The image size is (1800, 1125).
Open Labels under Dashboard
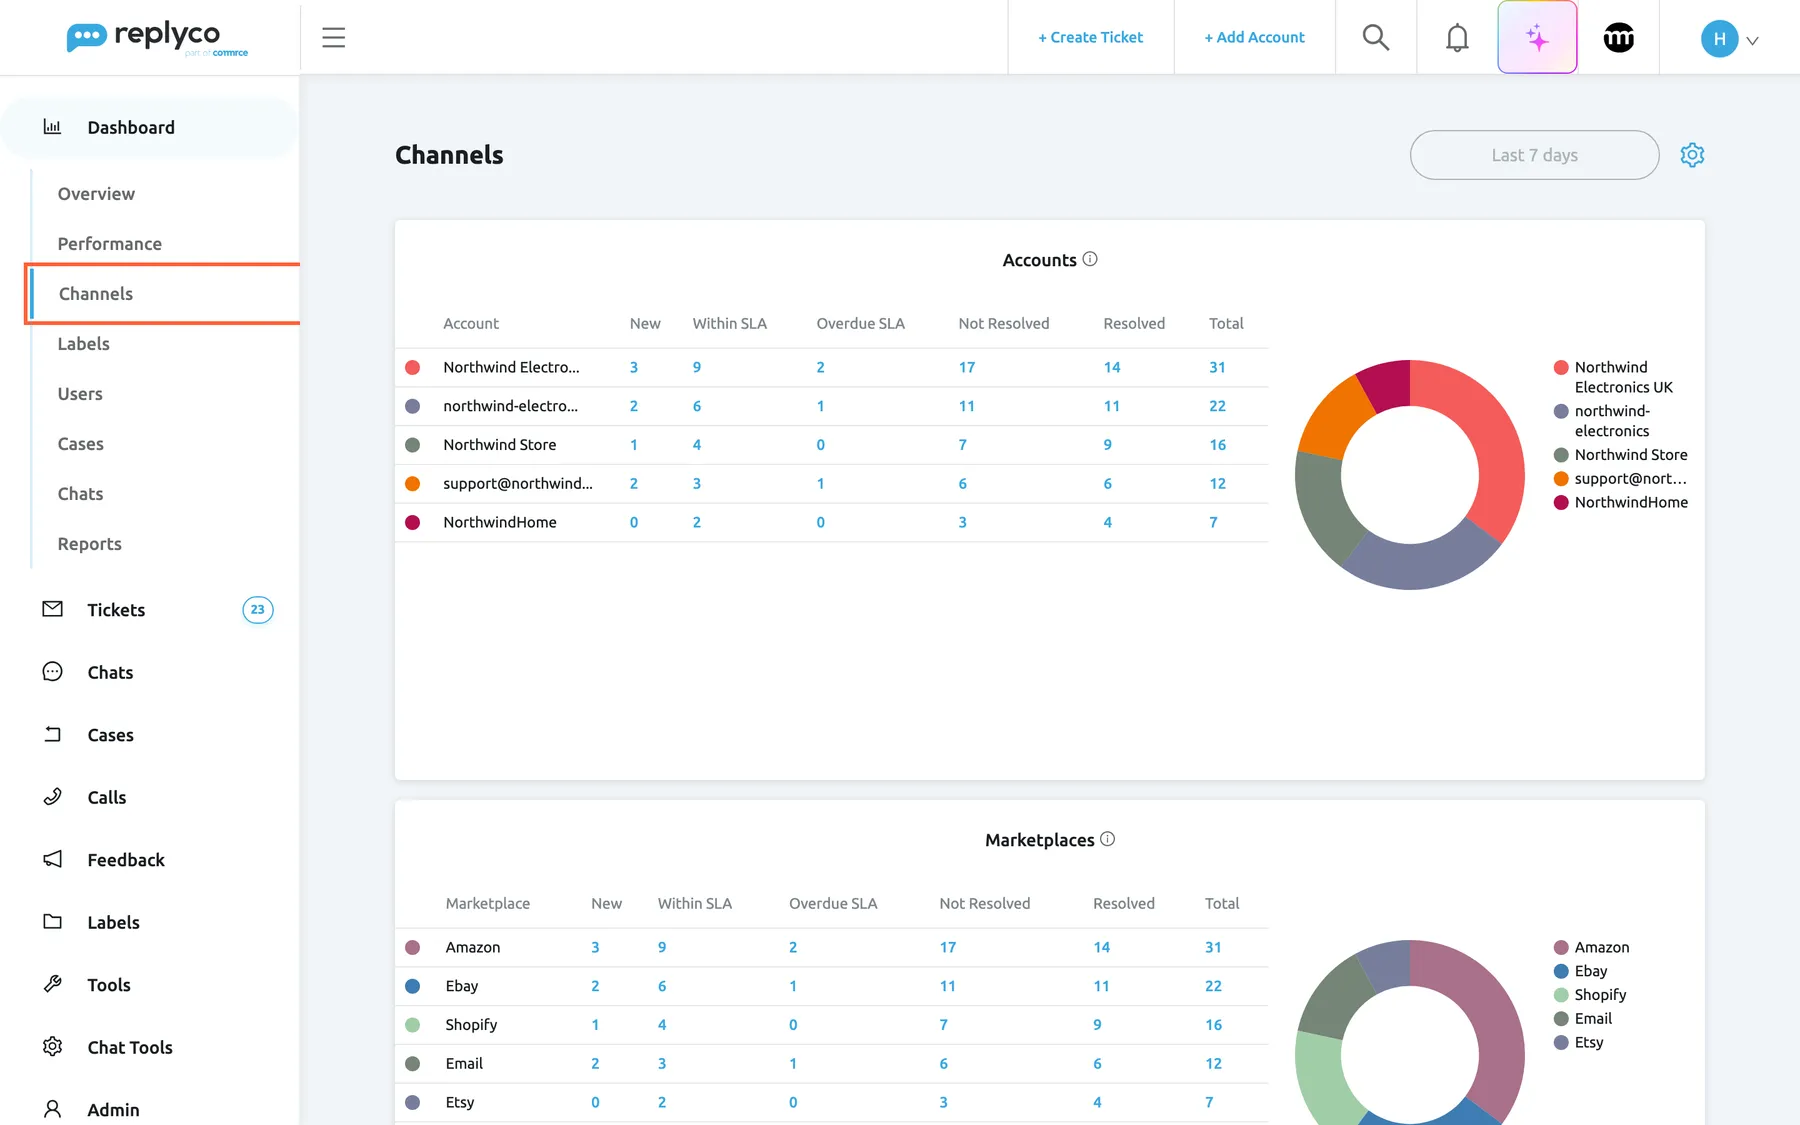click(x=84, y=344)
